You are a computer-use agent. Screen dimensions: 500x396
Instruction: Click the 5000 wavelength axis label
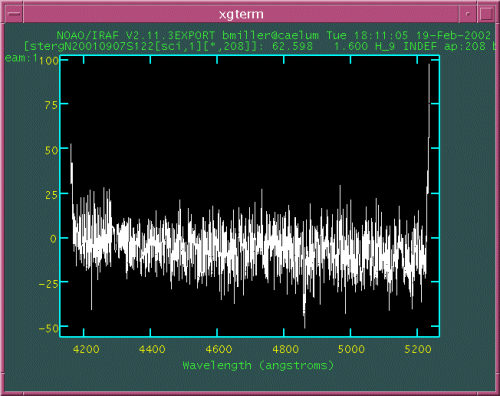click(351, 349)
